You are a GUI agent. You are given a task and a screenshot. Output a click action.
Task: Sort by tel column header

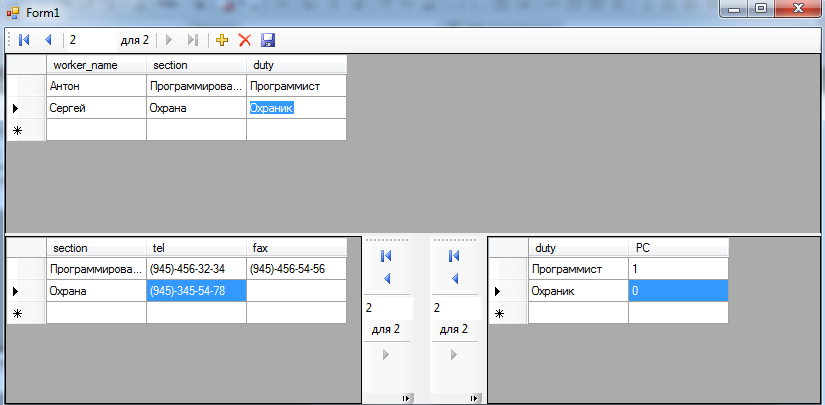[196, 248]
